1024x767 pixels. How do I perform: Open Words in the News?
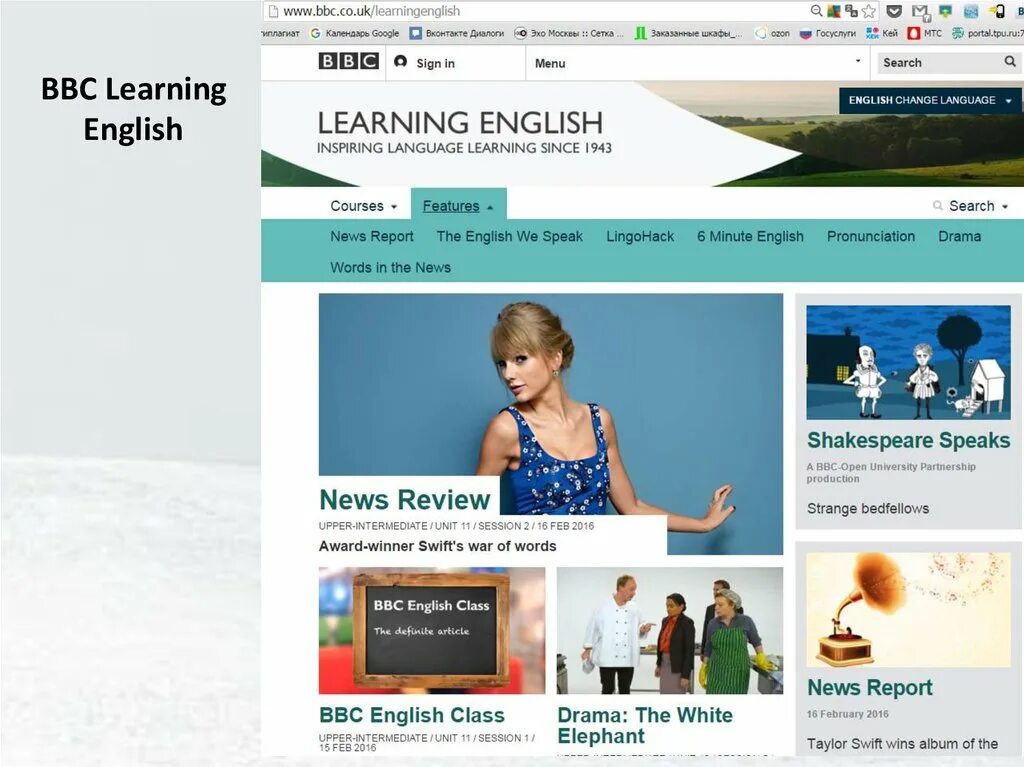391,267
